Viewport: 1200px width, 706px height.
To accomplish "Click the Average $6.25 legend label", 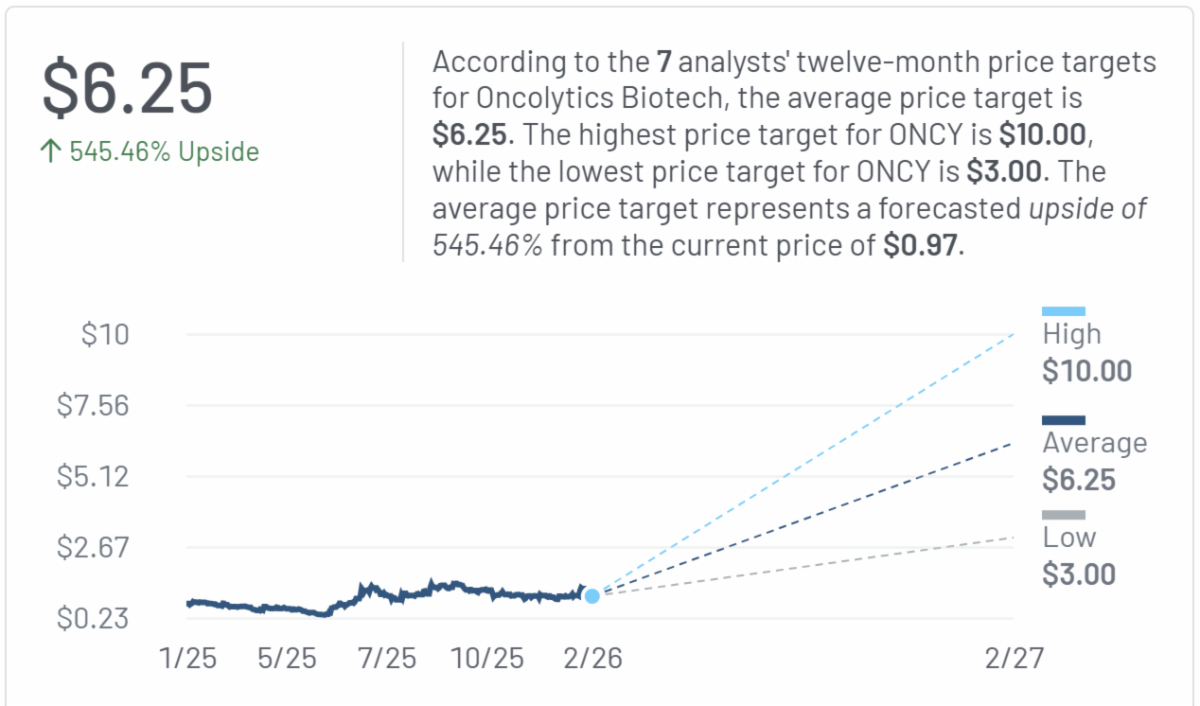I will 1093,461.
